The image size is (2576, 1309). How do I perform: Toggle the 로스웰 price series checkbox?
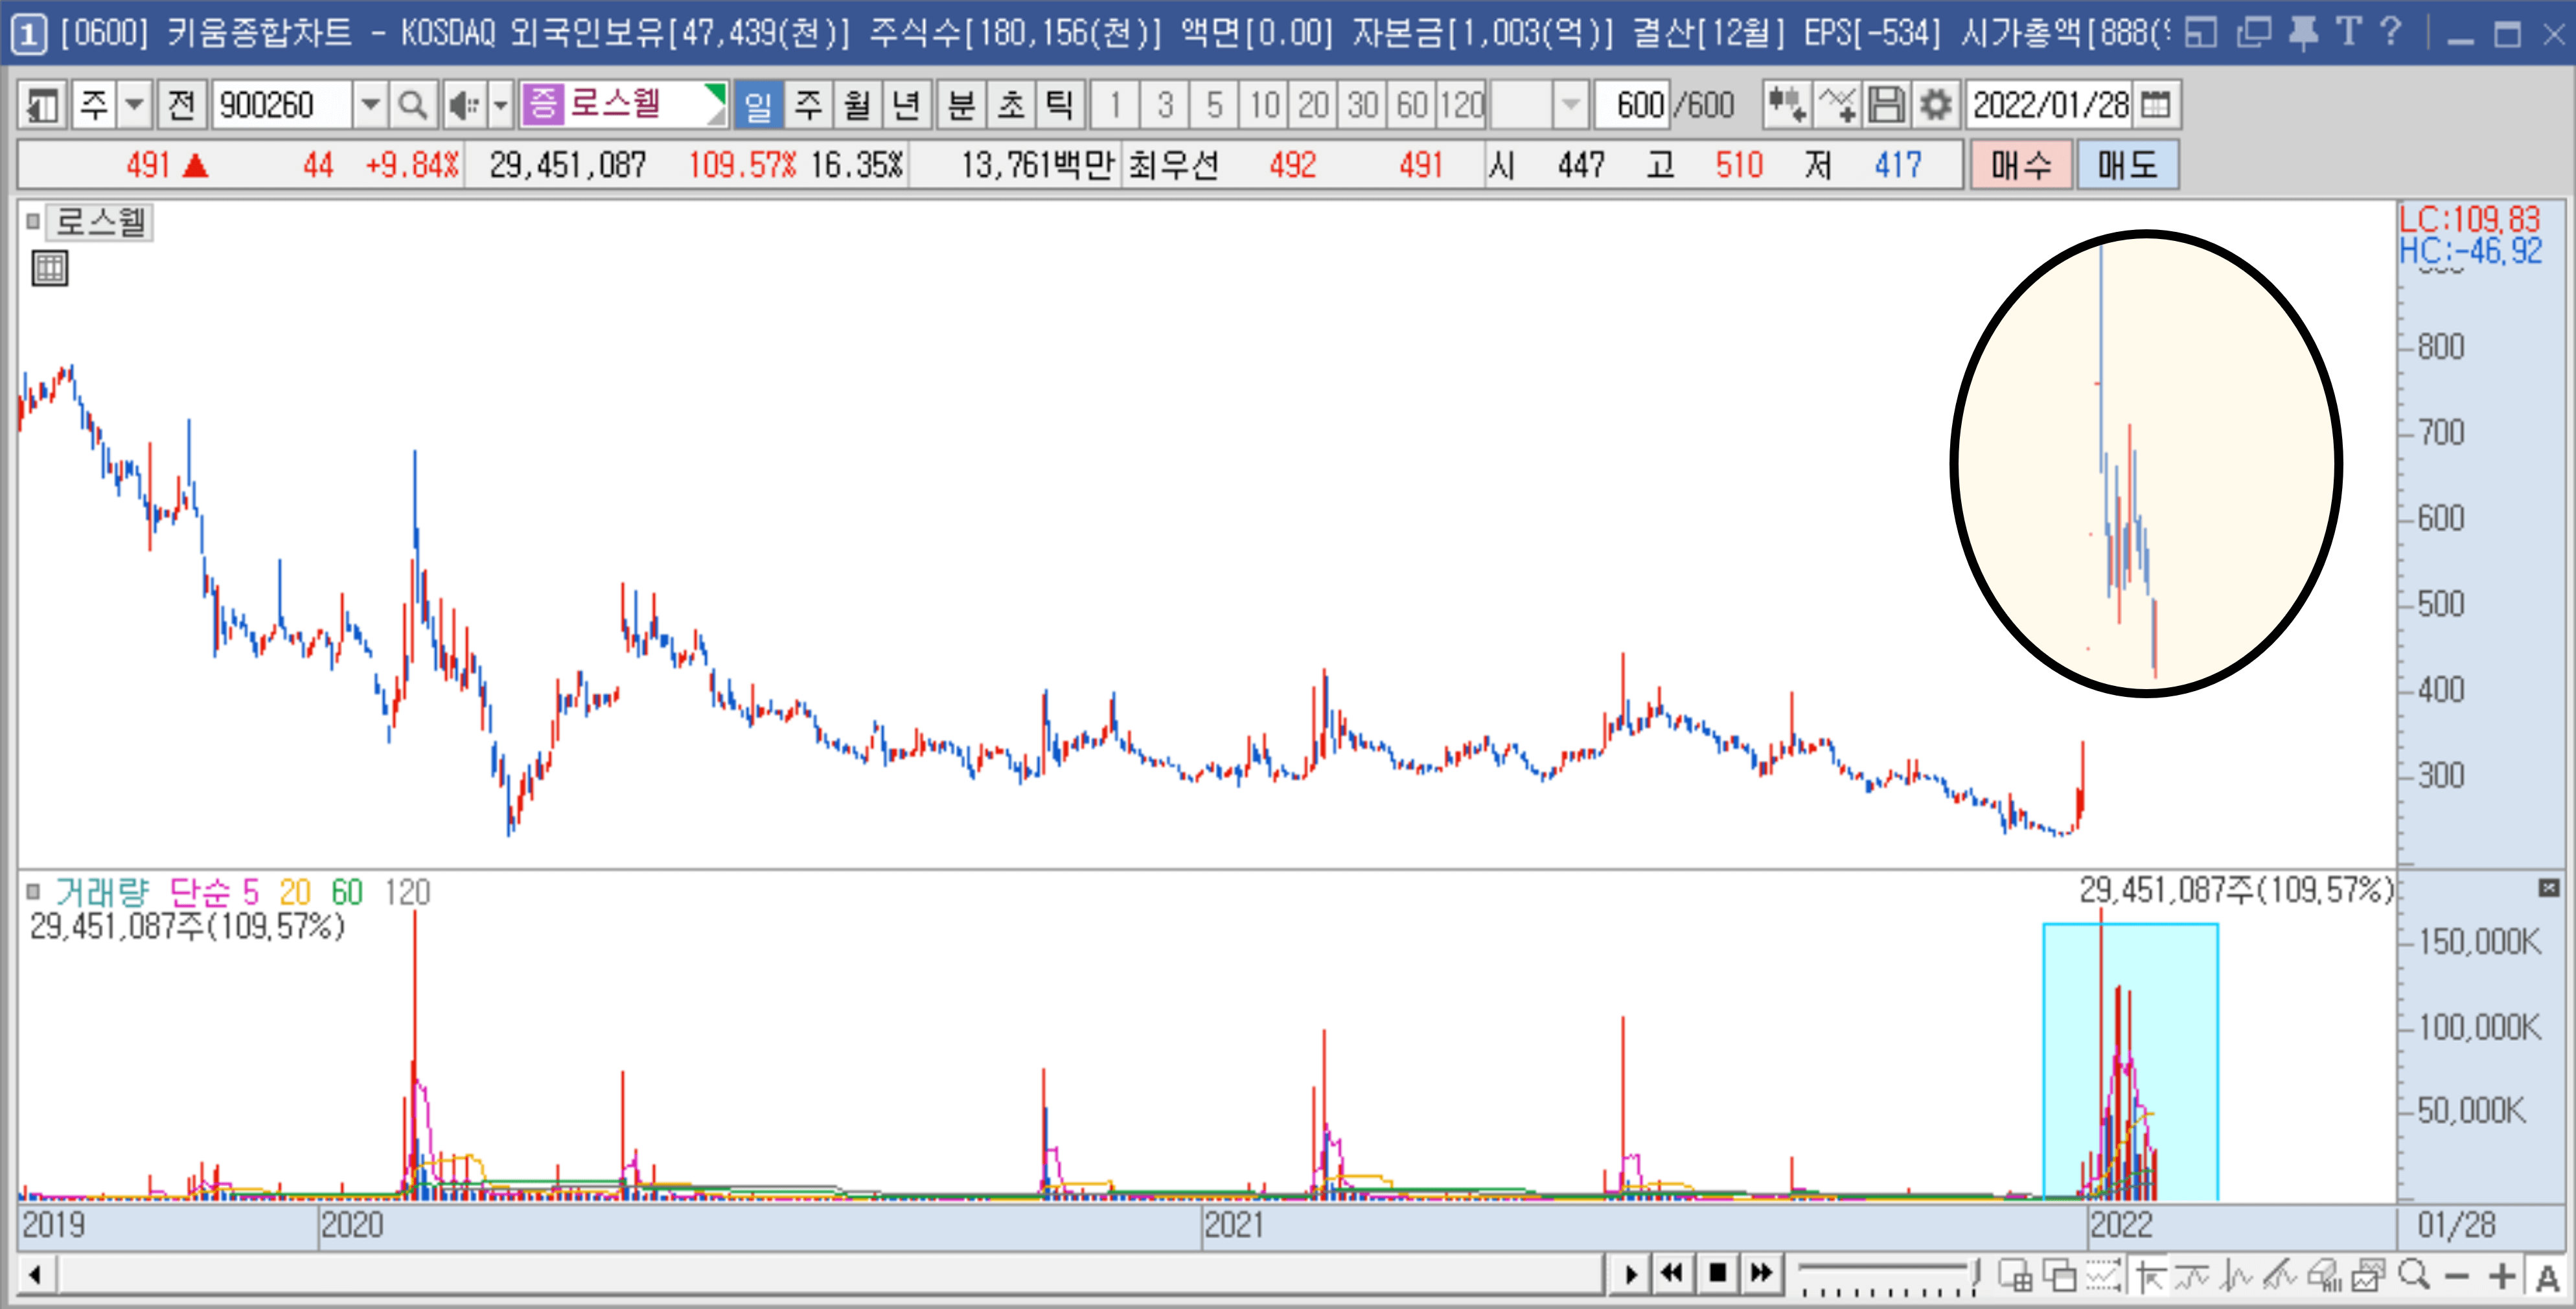33,221
